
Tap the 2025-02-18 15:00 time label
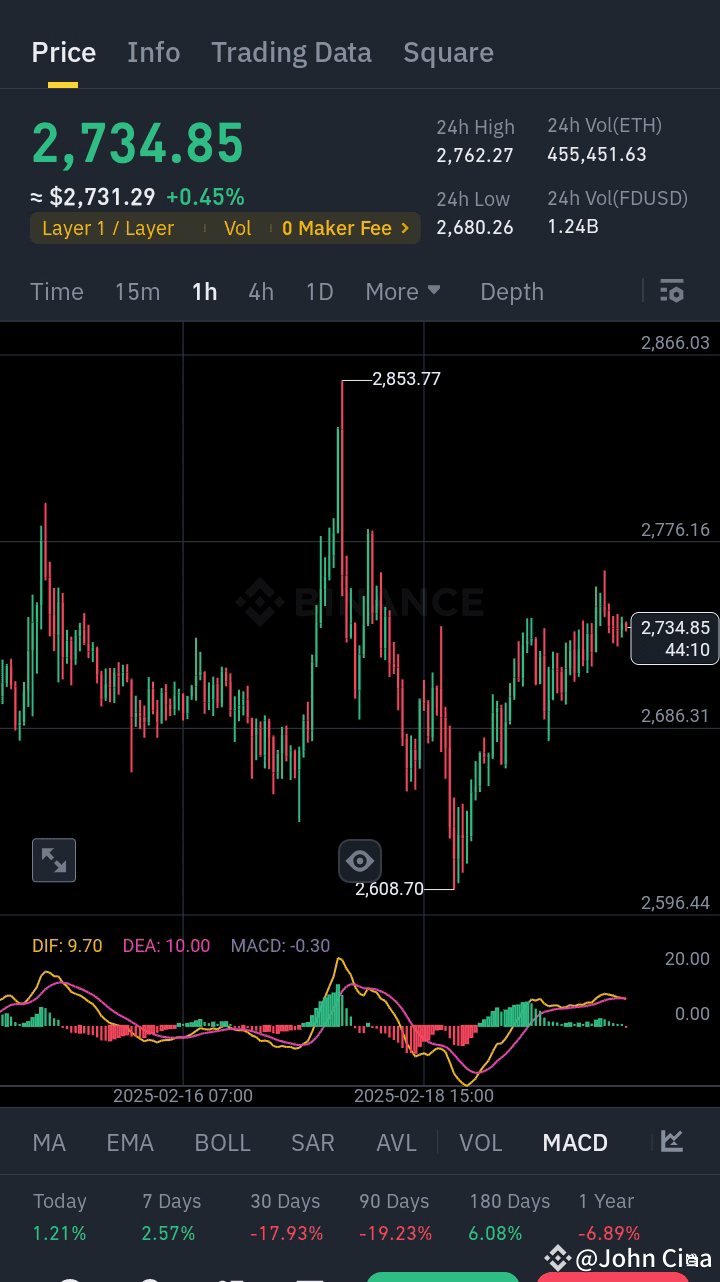(424, 1095)
